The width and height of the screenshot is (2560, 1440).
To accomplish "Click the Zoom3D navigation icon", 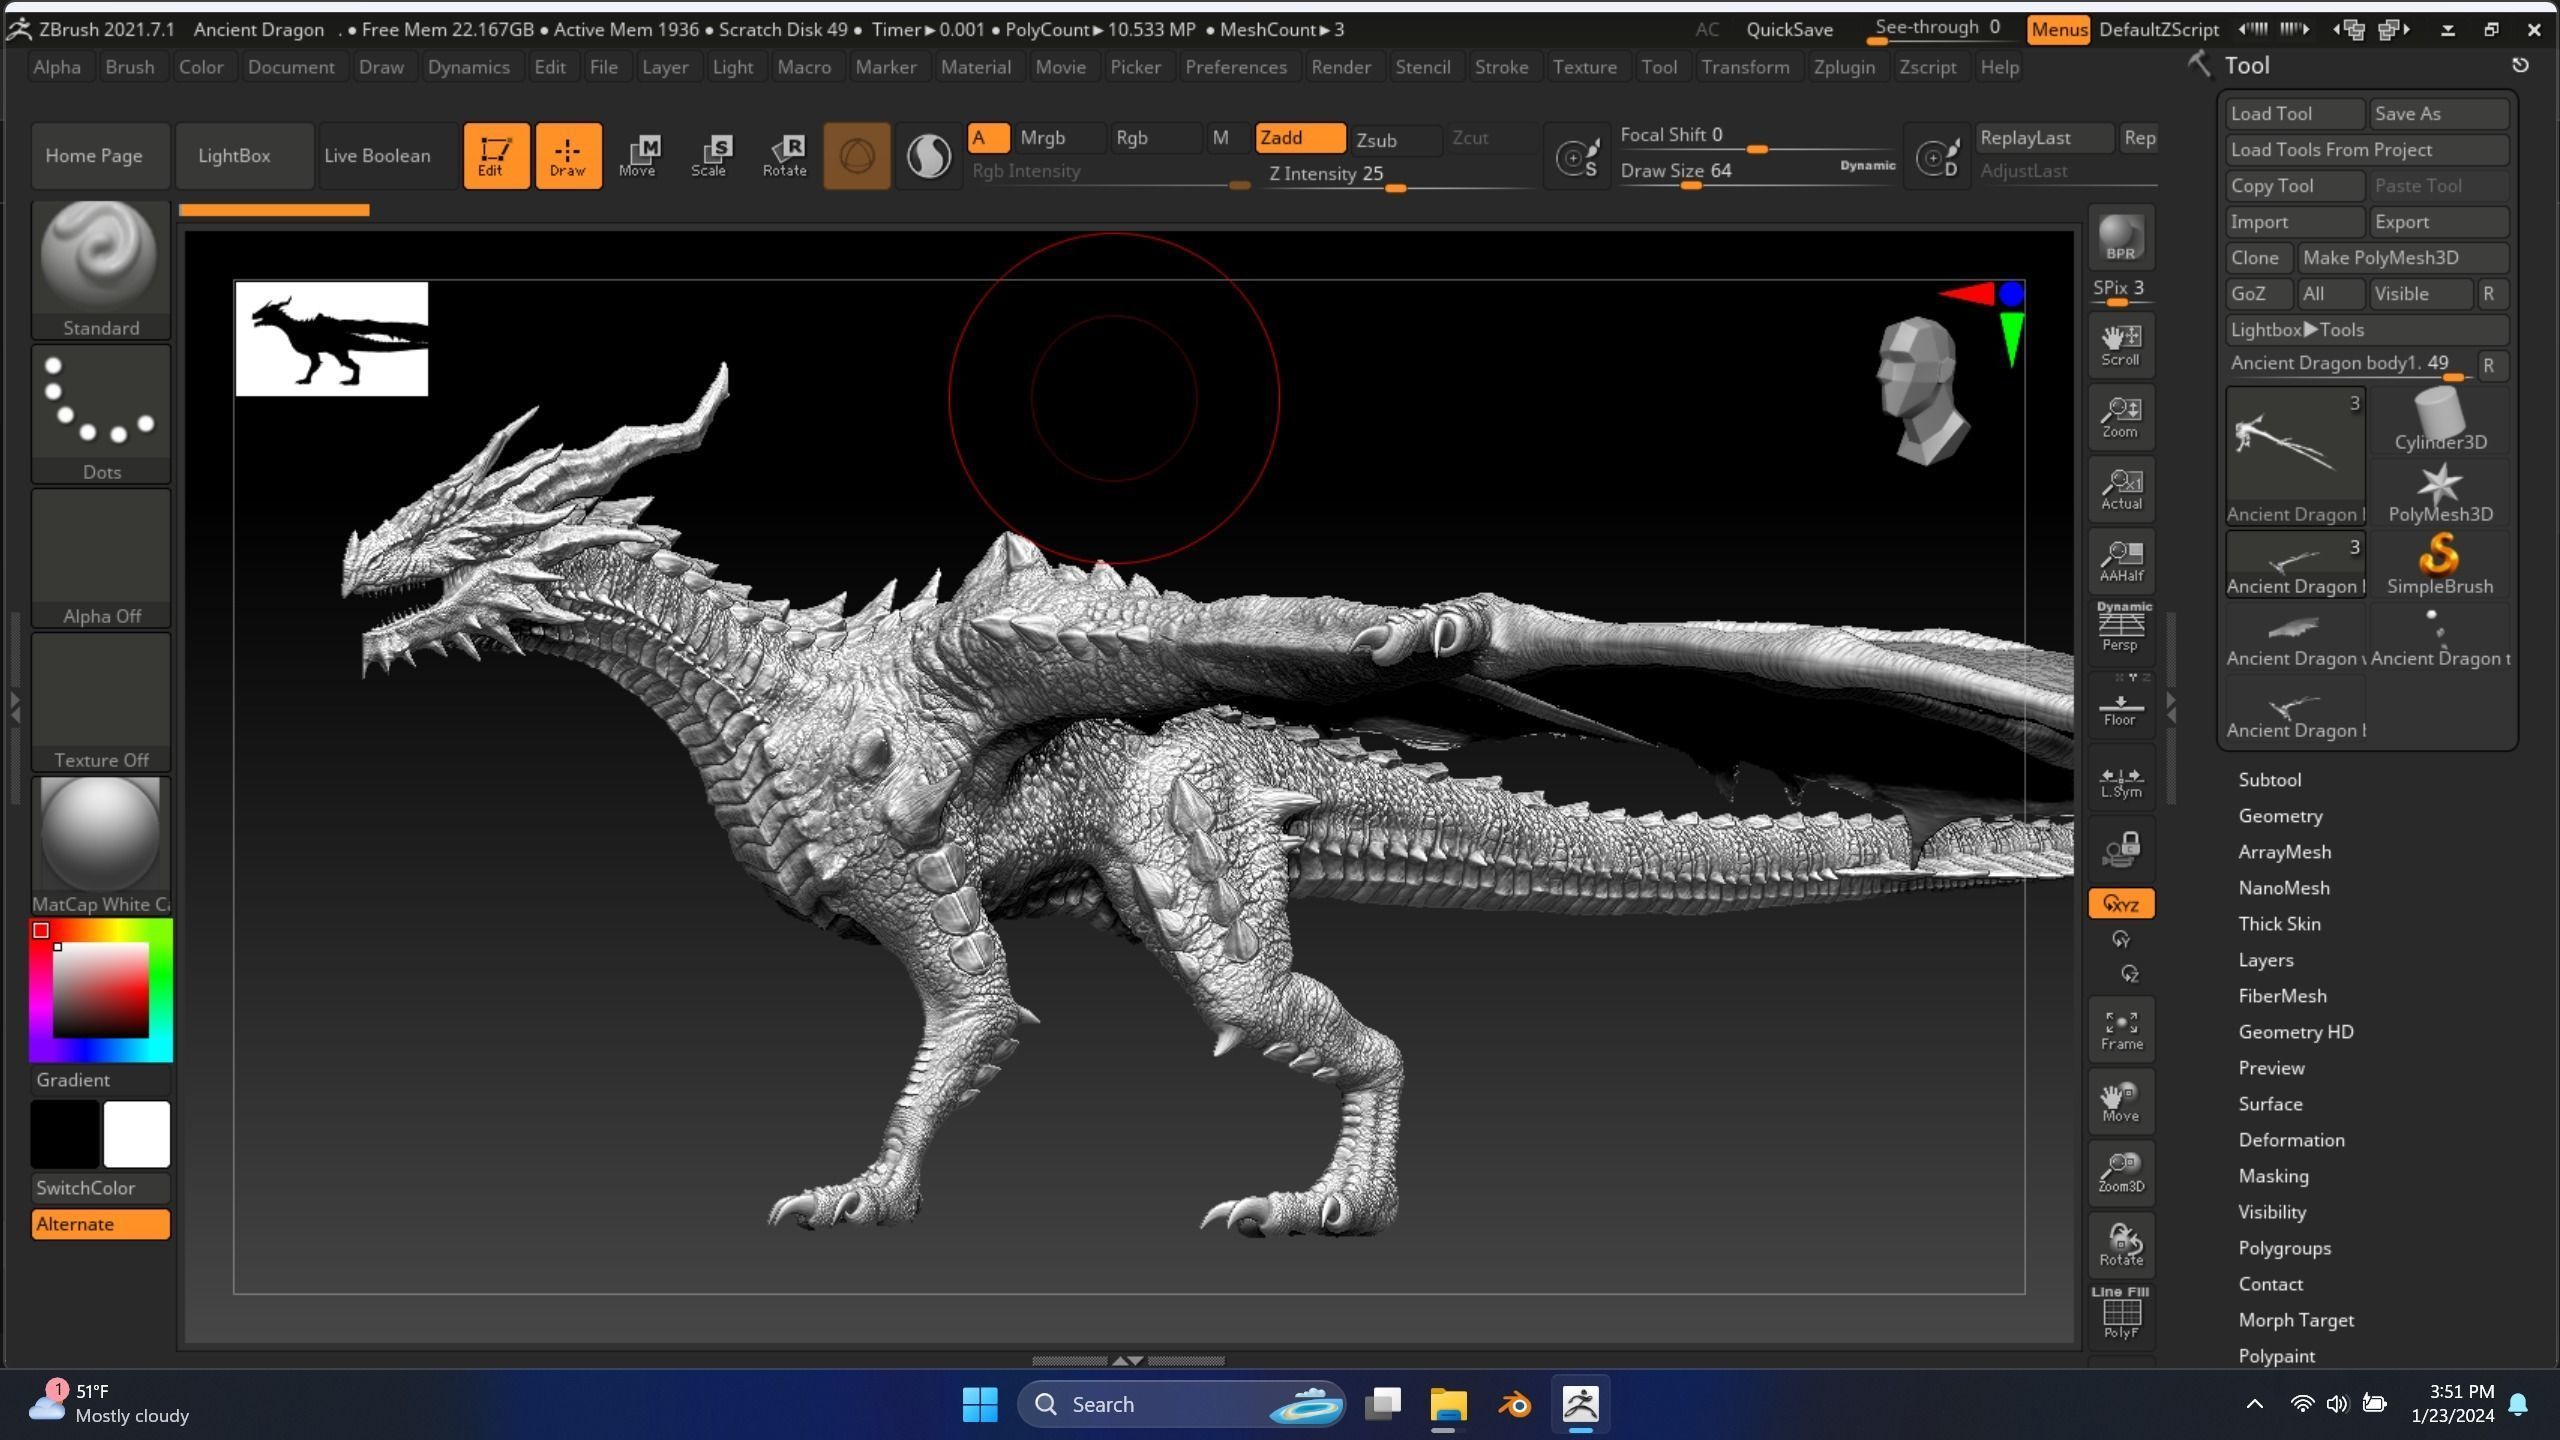I will 2120,1173.
